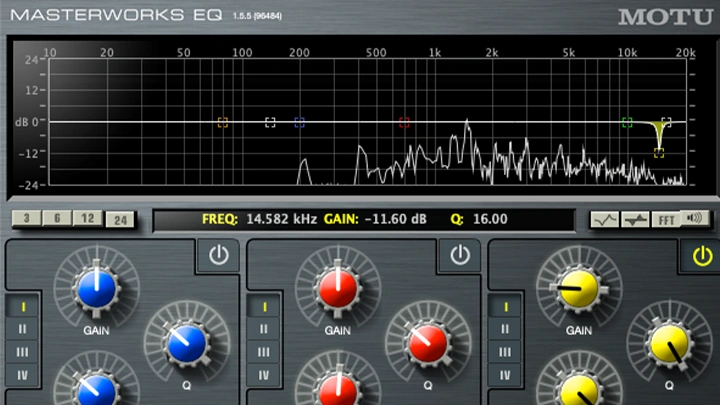Select filter type IV on yellow band
This screenshot has height=405, width=720.
click(x=505, y=375)
